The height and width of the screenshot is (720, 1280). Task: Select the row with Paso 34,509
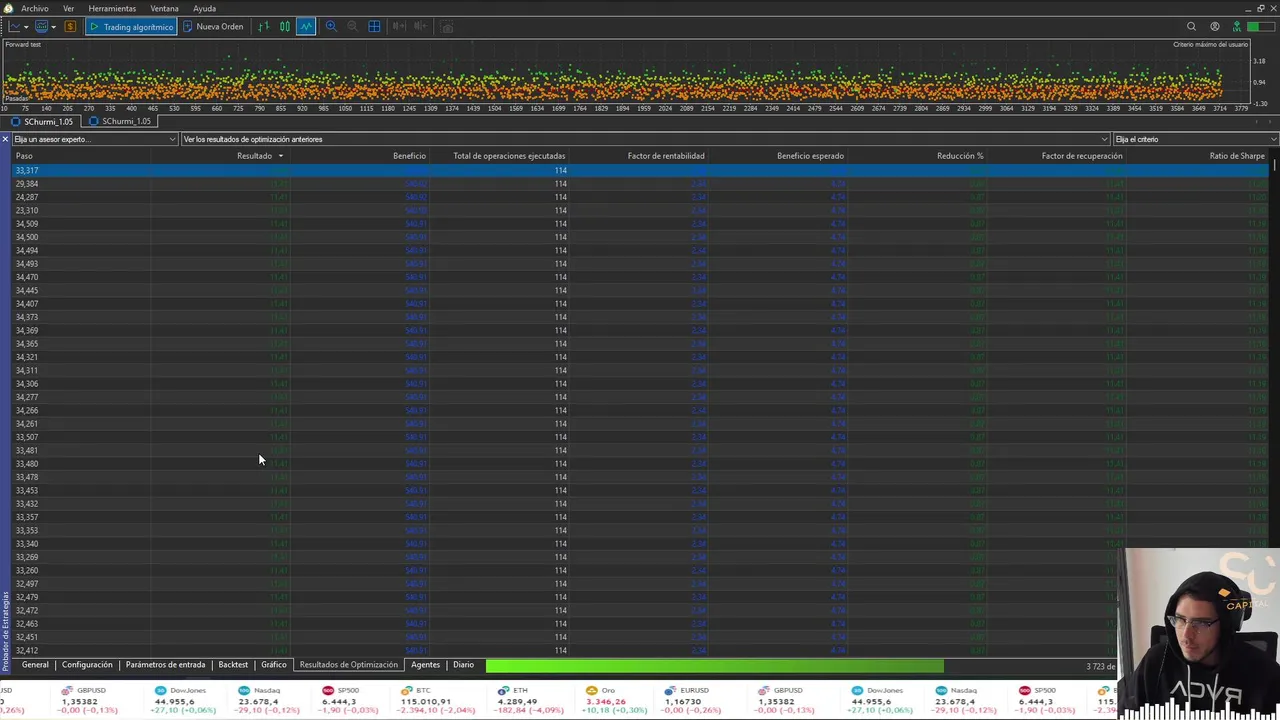640,224
